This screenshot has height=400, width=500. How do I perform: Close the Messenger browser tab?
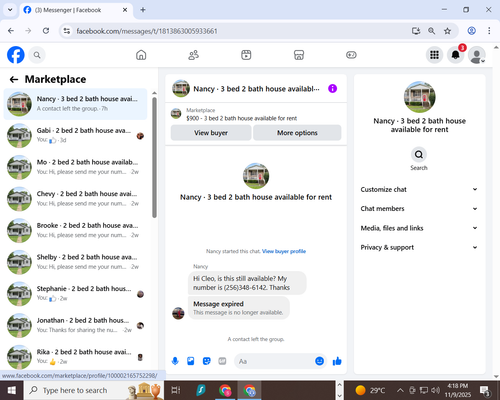click(125, 10)
